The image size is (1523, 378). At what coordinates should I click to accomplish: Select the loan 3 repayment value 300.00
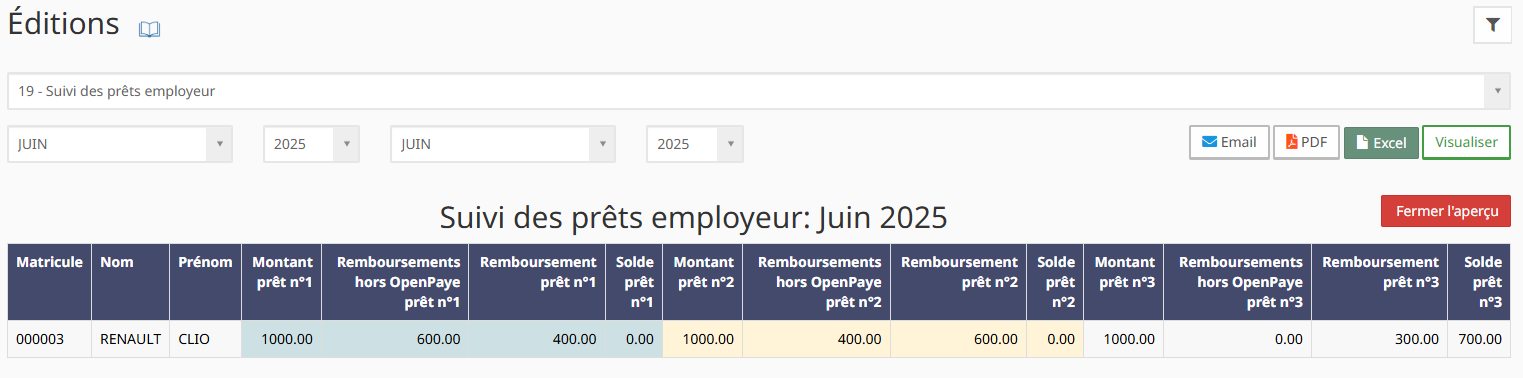(1379, 339)
